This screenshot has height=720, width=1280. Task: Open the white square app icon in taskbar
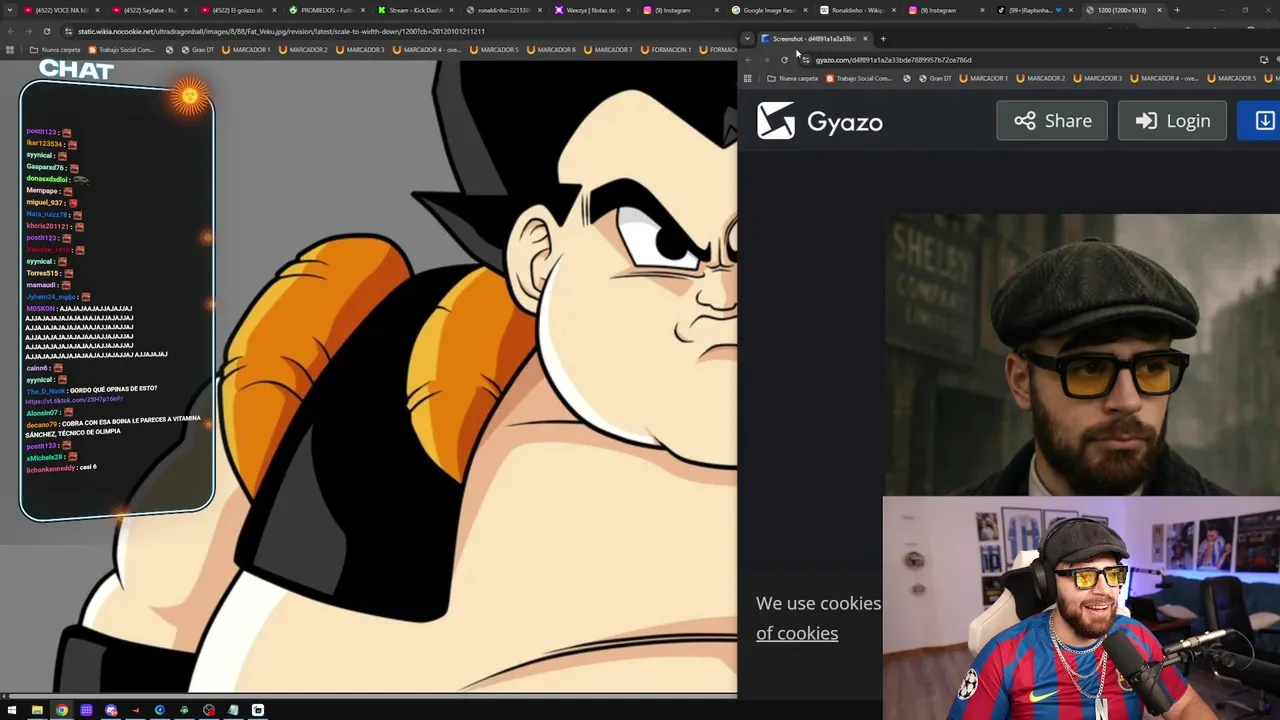coord(258,711)
